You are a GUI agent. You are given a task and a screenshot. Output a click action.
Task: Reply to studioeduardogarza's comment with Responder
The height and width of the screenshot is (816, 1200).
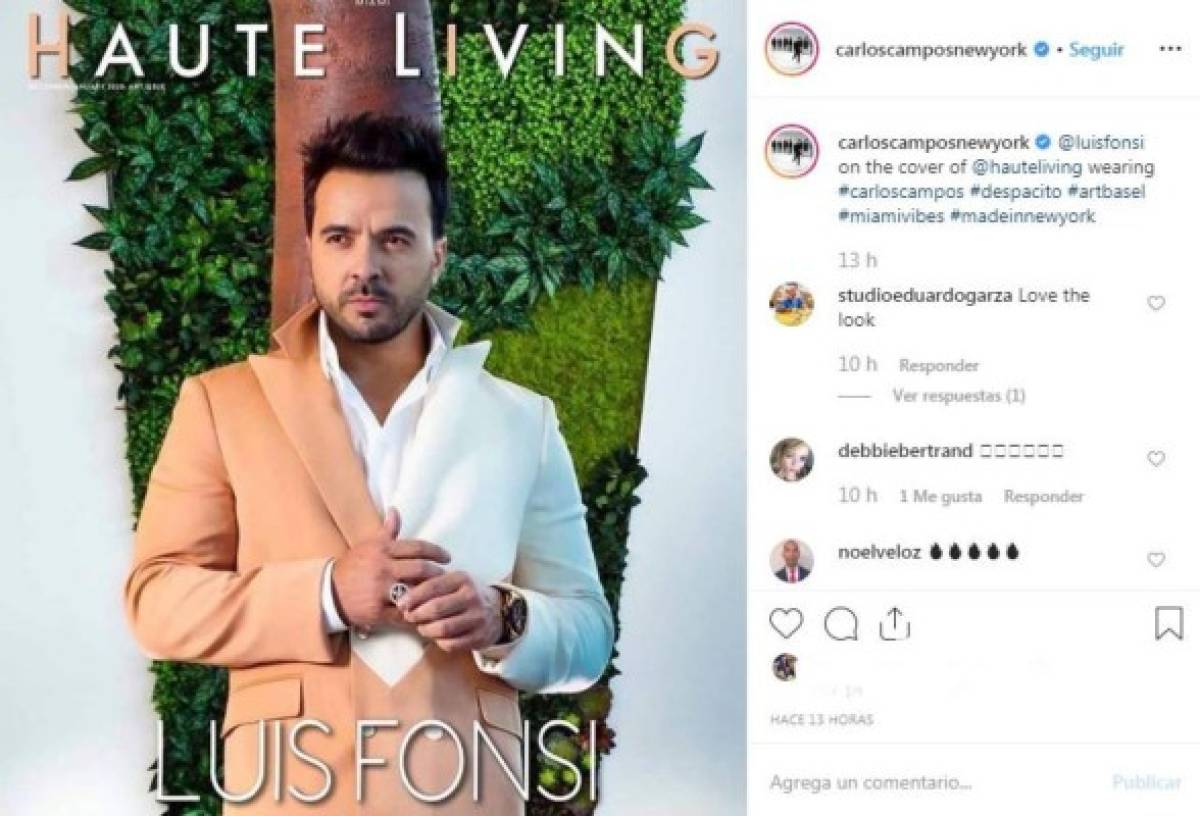[x=939, y=366]
